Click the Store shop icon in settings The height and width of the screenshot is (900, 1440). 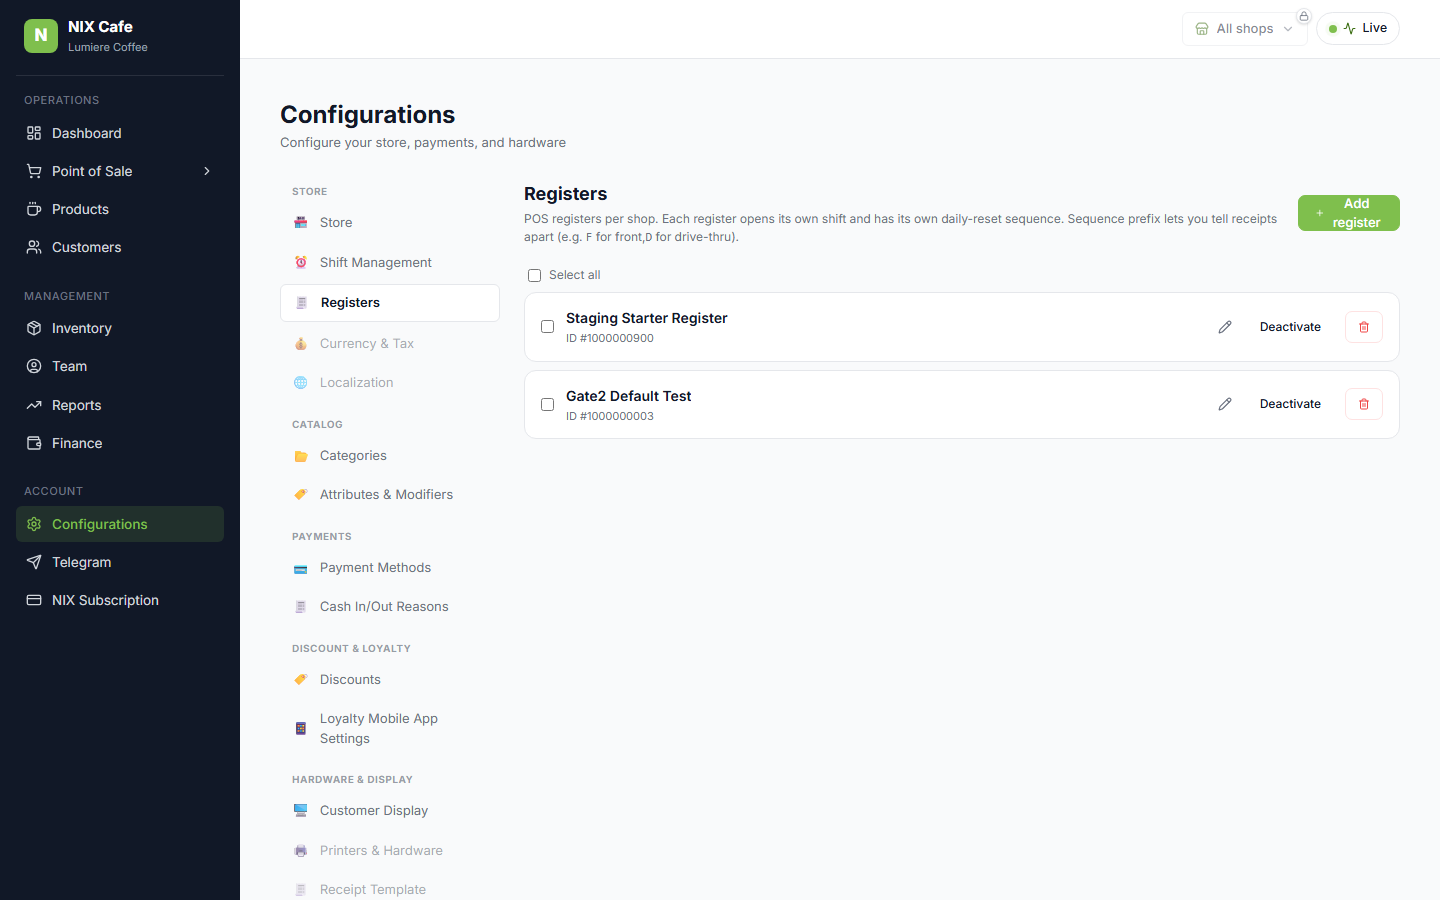coord(301,222)
